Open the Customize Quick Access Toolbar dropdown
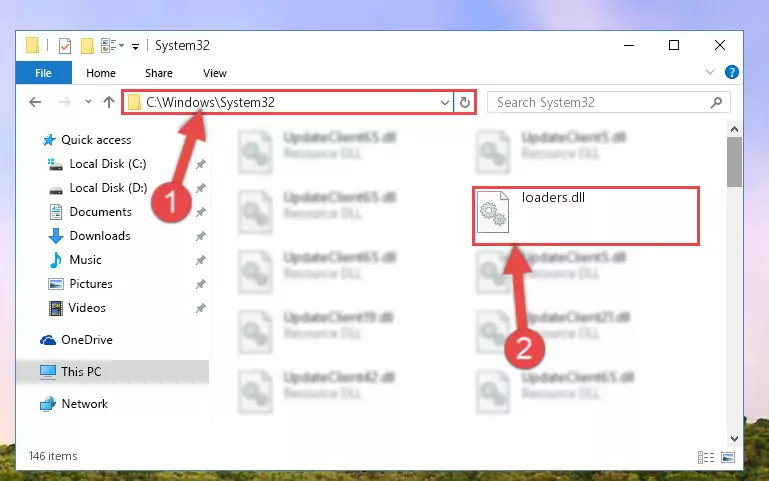The width and height of the screenshot is (769, 481). (x=135, y=47)
